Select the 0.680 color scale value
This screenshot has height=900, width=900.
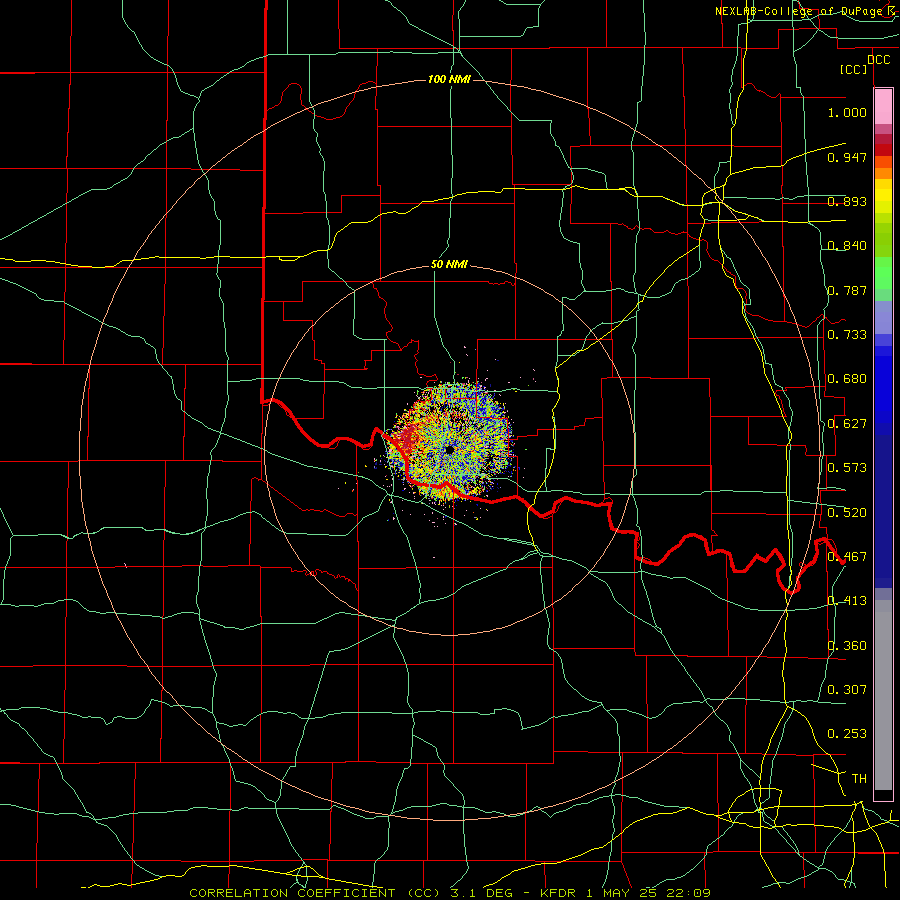pos(847,379)
